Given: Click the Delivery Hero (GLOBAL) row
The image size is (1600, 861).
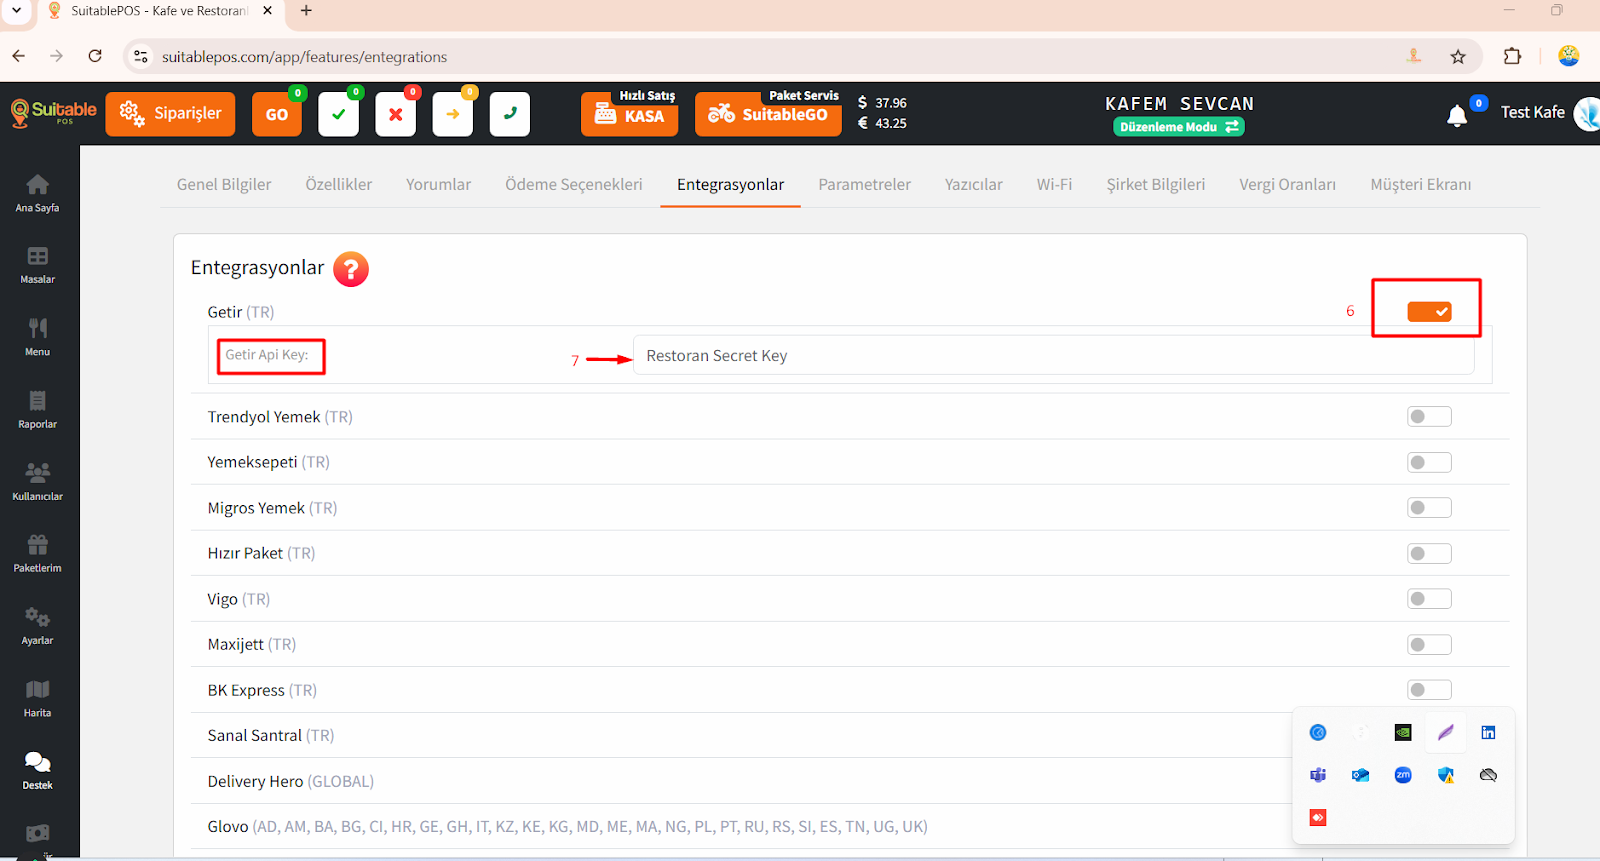Looking at the screenshot, I should 850,781.
